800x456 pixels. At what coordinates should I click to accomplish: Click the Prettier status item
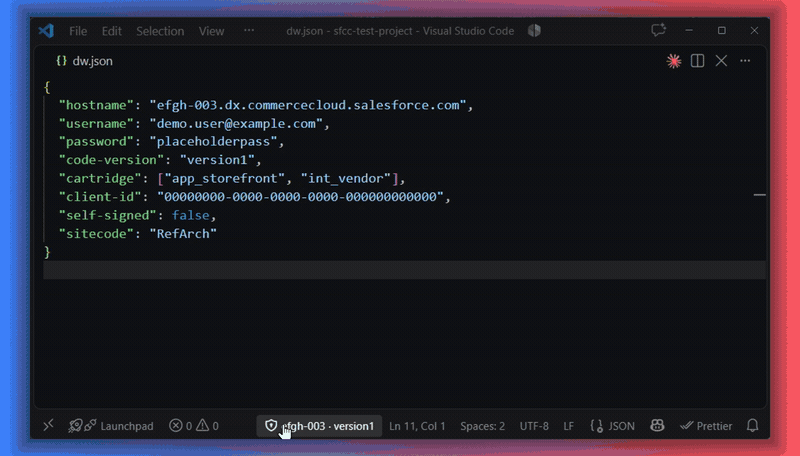pos(706,426)
